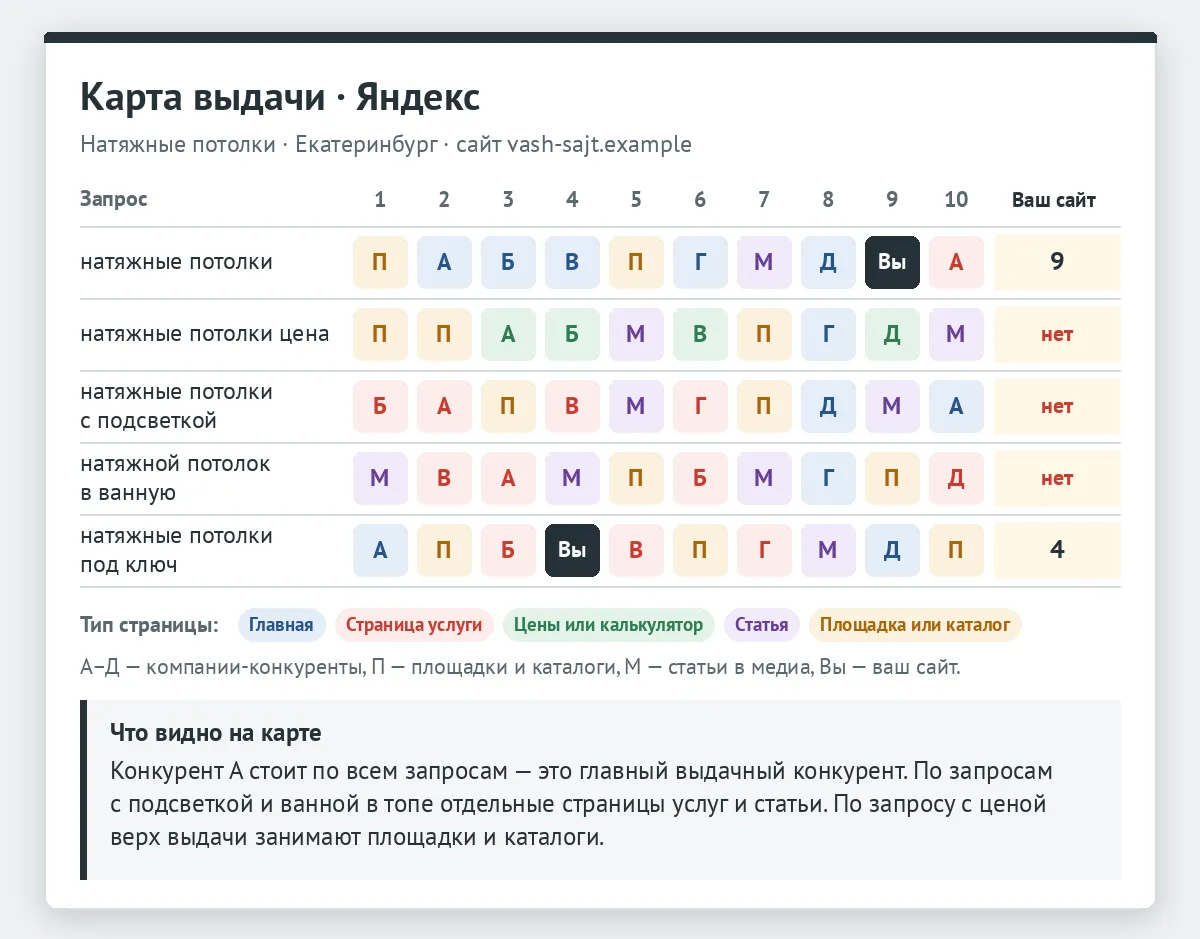Click column header 5
The image size is (1200, 939).
pyautogui.click(x=636, y=200)
